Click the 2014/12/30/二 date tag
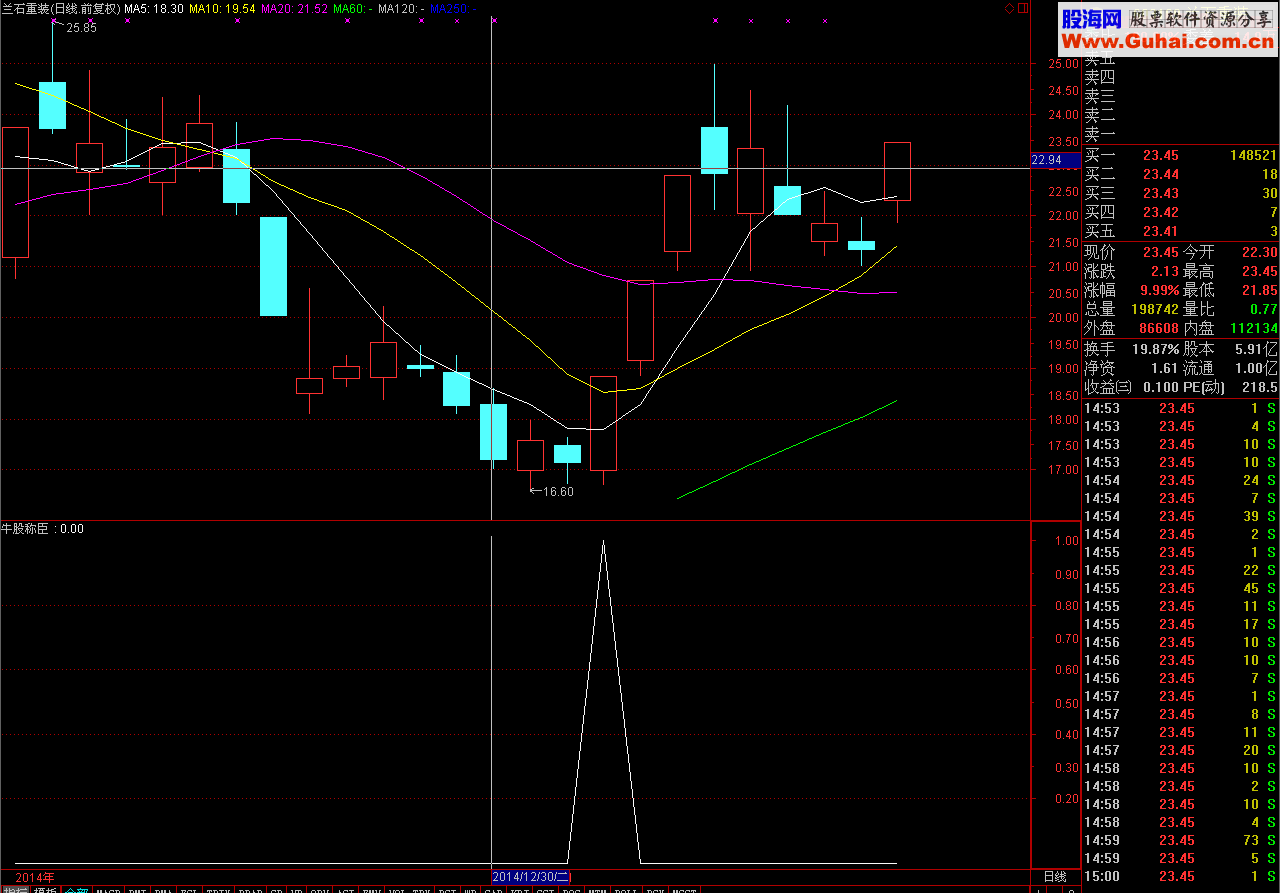 pyautogui.click(x=531, y=877)
